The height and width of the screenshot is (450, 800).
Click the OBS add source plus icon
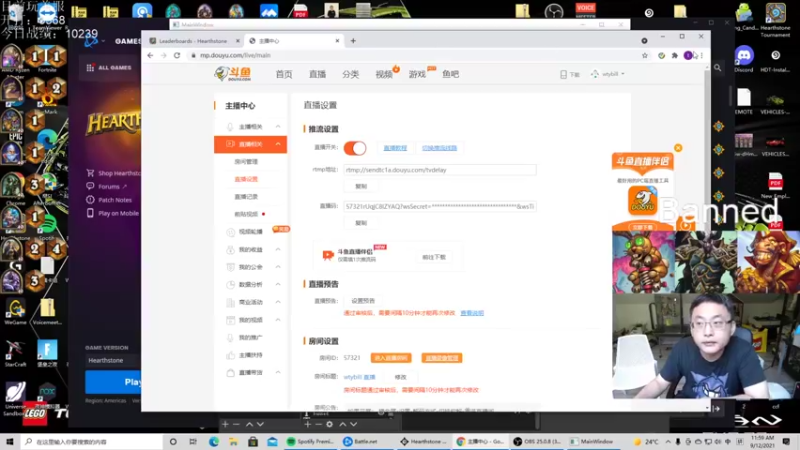[307, 424]
